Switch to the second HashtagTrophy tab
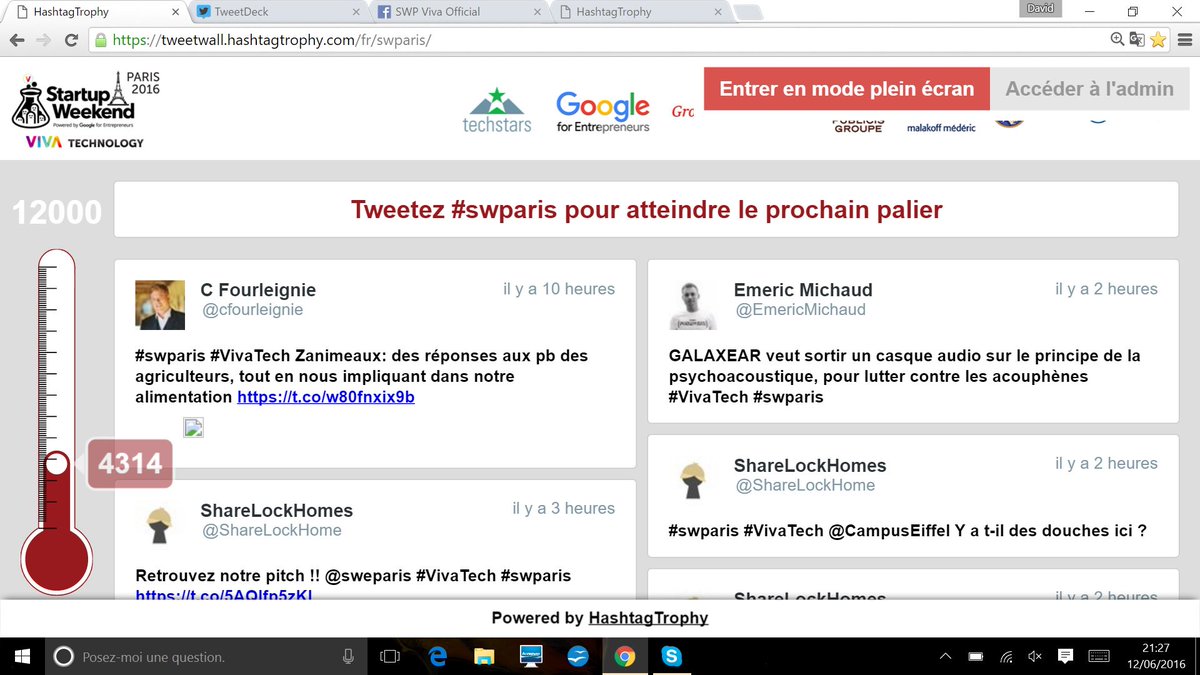The height and width of the screenshot is (675, 1200). coord(638,12)
